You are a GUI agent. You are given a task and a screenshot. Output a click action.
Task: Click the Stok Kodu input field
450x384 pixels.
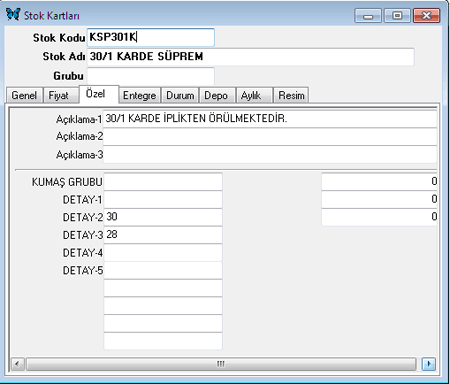tap(150, 37)
